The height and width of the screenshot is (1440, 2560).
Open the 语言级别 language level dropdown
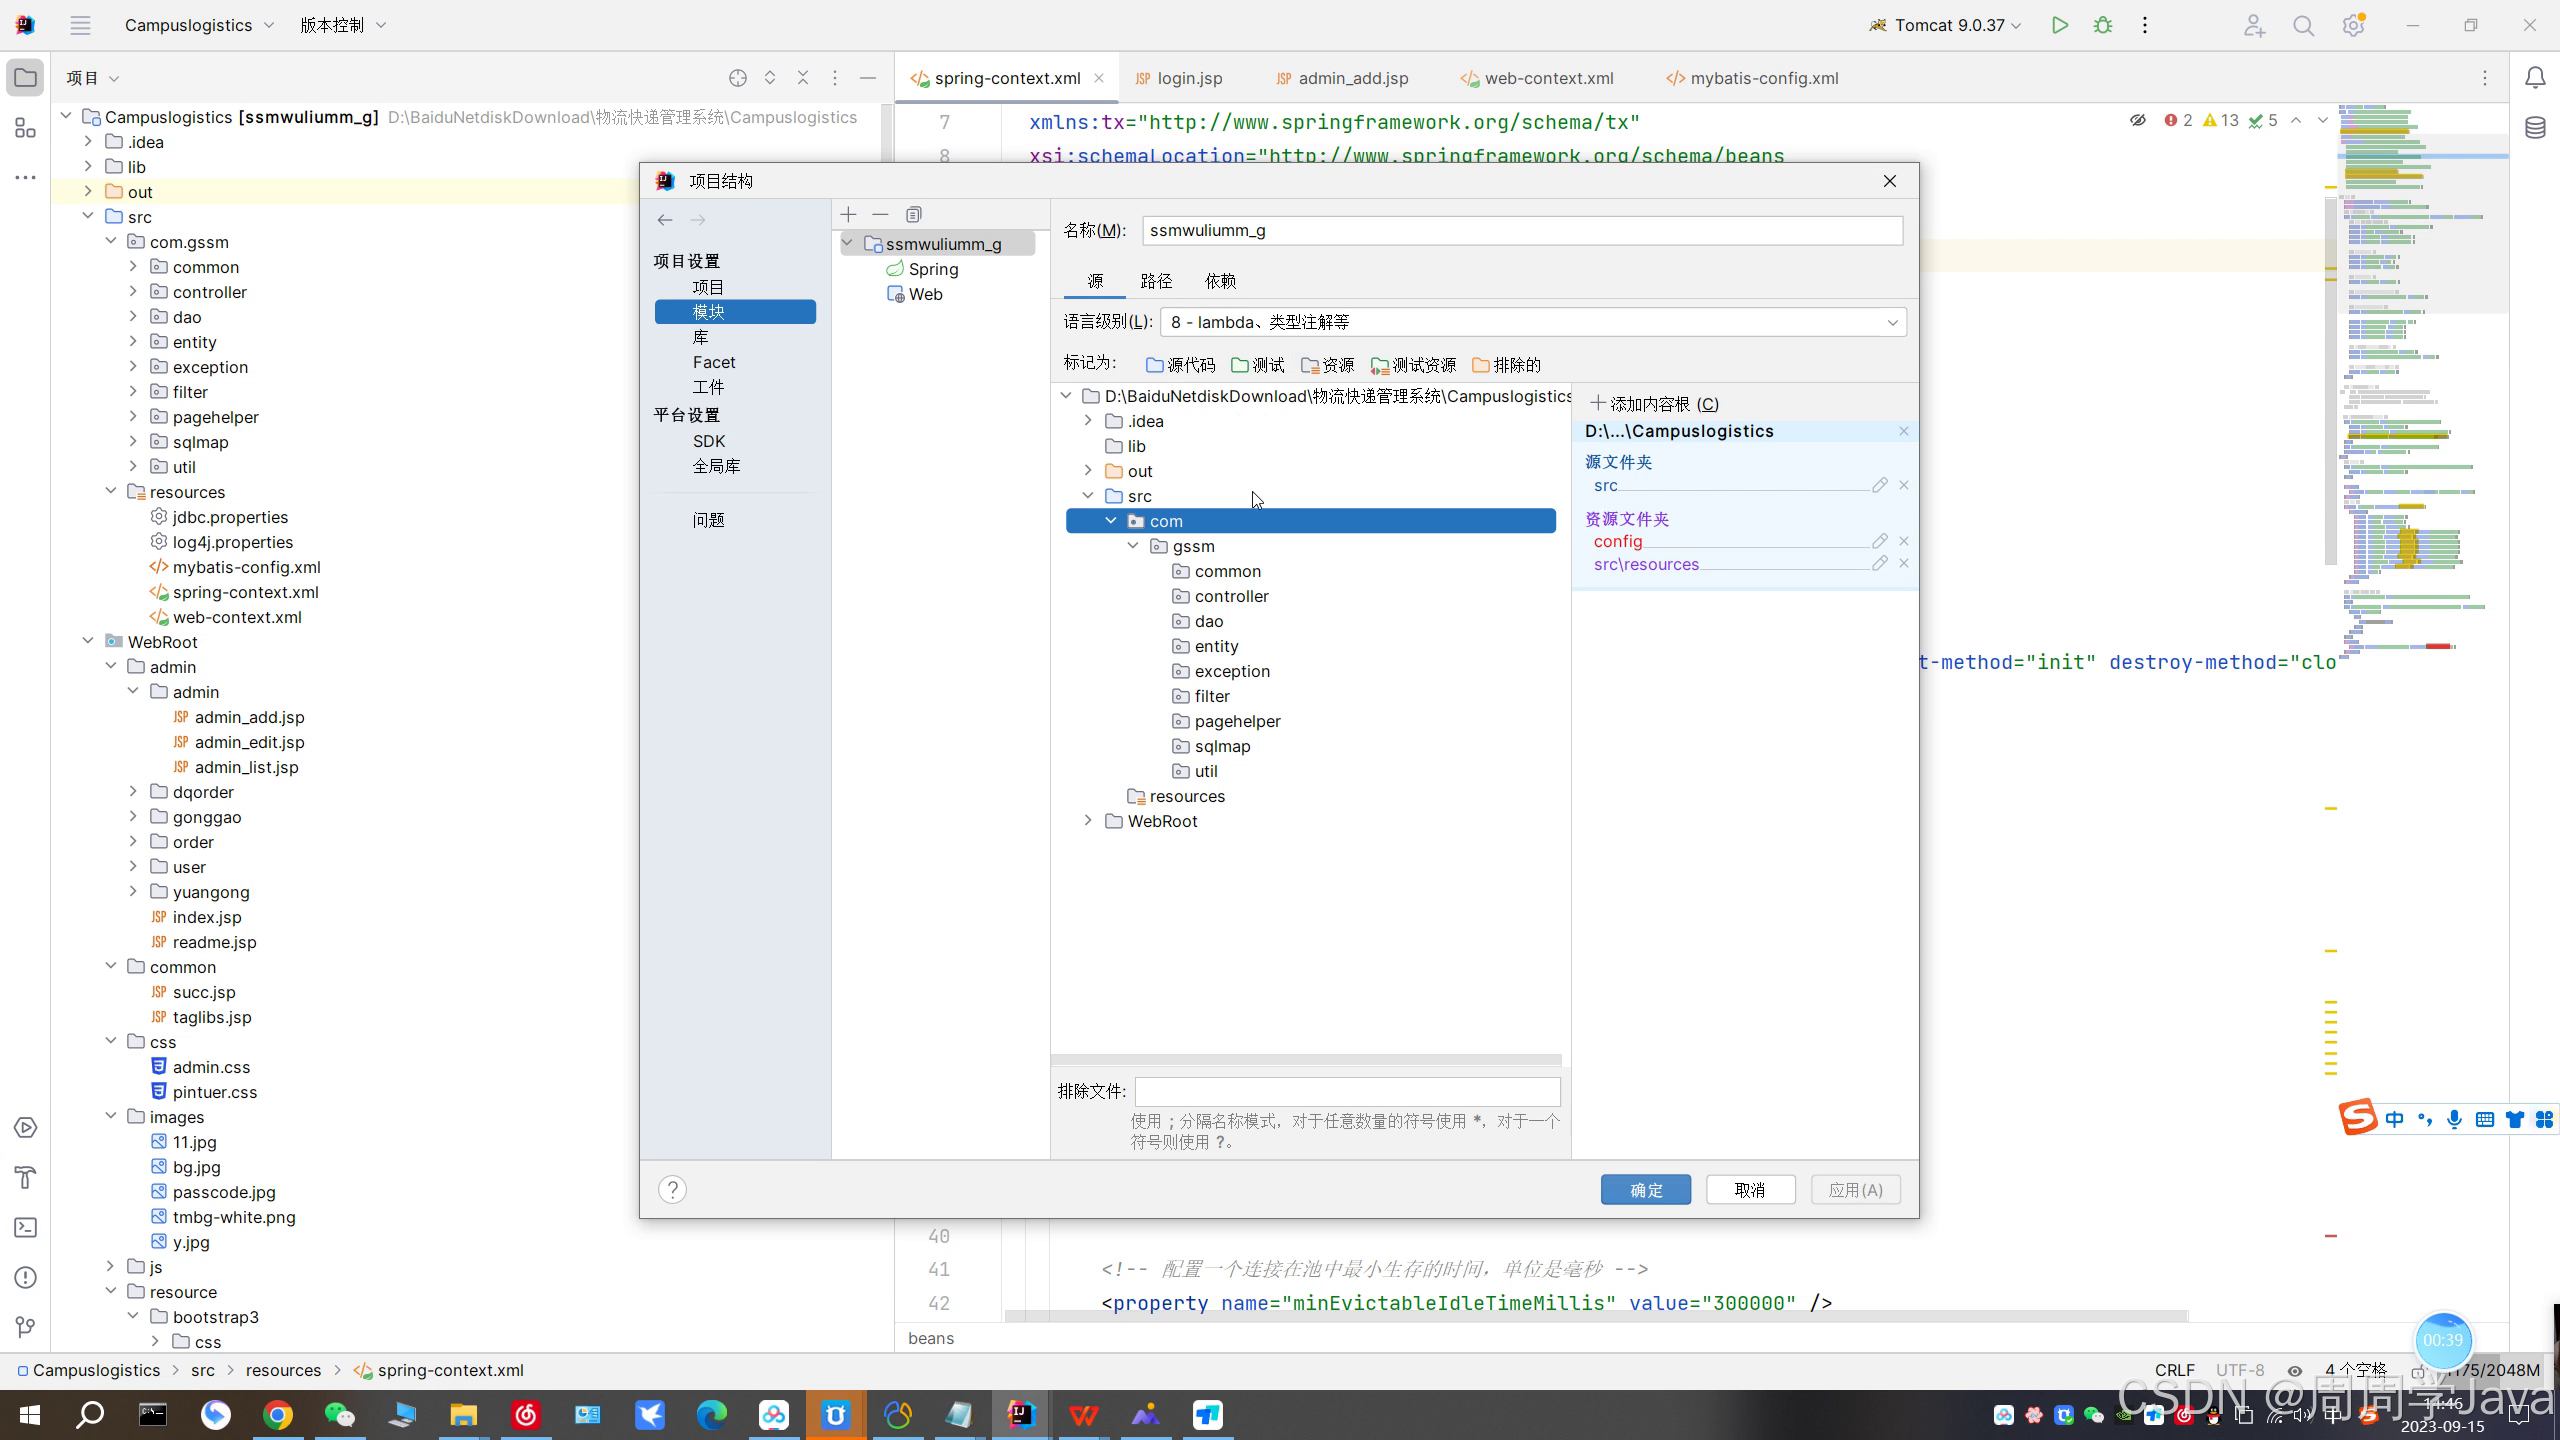tap(1532, 322)
